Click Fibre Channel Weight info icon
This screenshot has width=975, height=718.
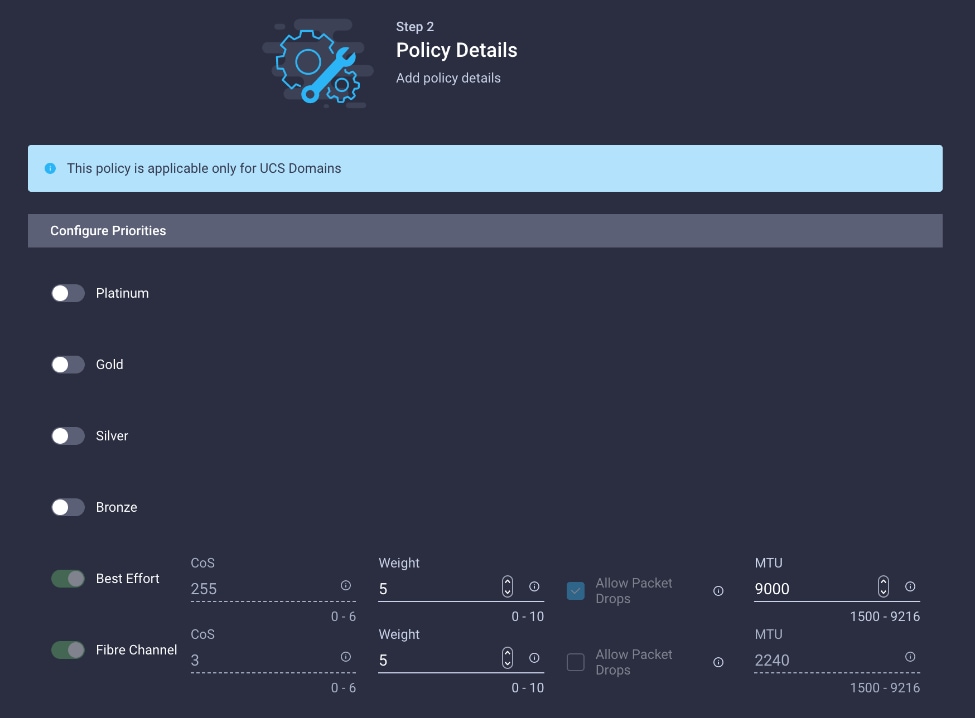[534, 658]
